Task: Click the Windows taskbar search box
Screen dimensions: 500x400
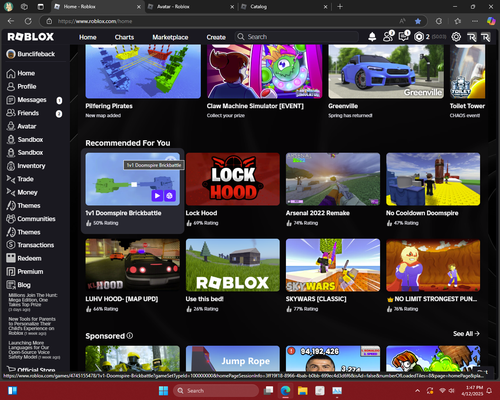Action: coord(216,391)
